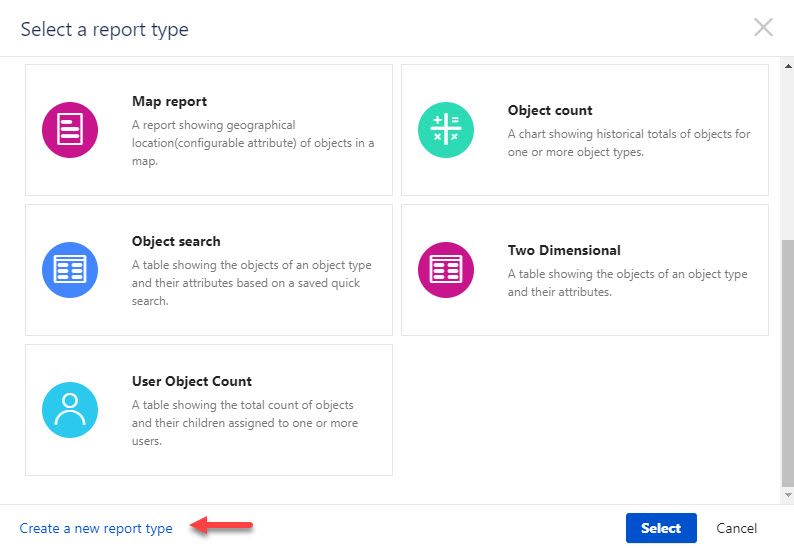Select the Map report title

[169, 101]
